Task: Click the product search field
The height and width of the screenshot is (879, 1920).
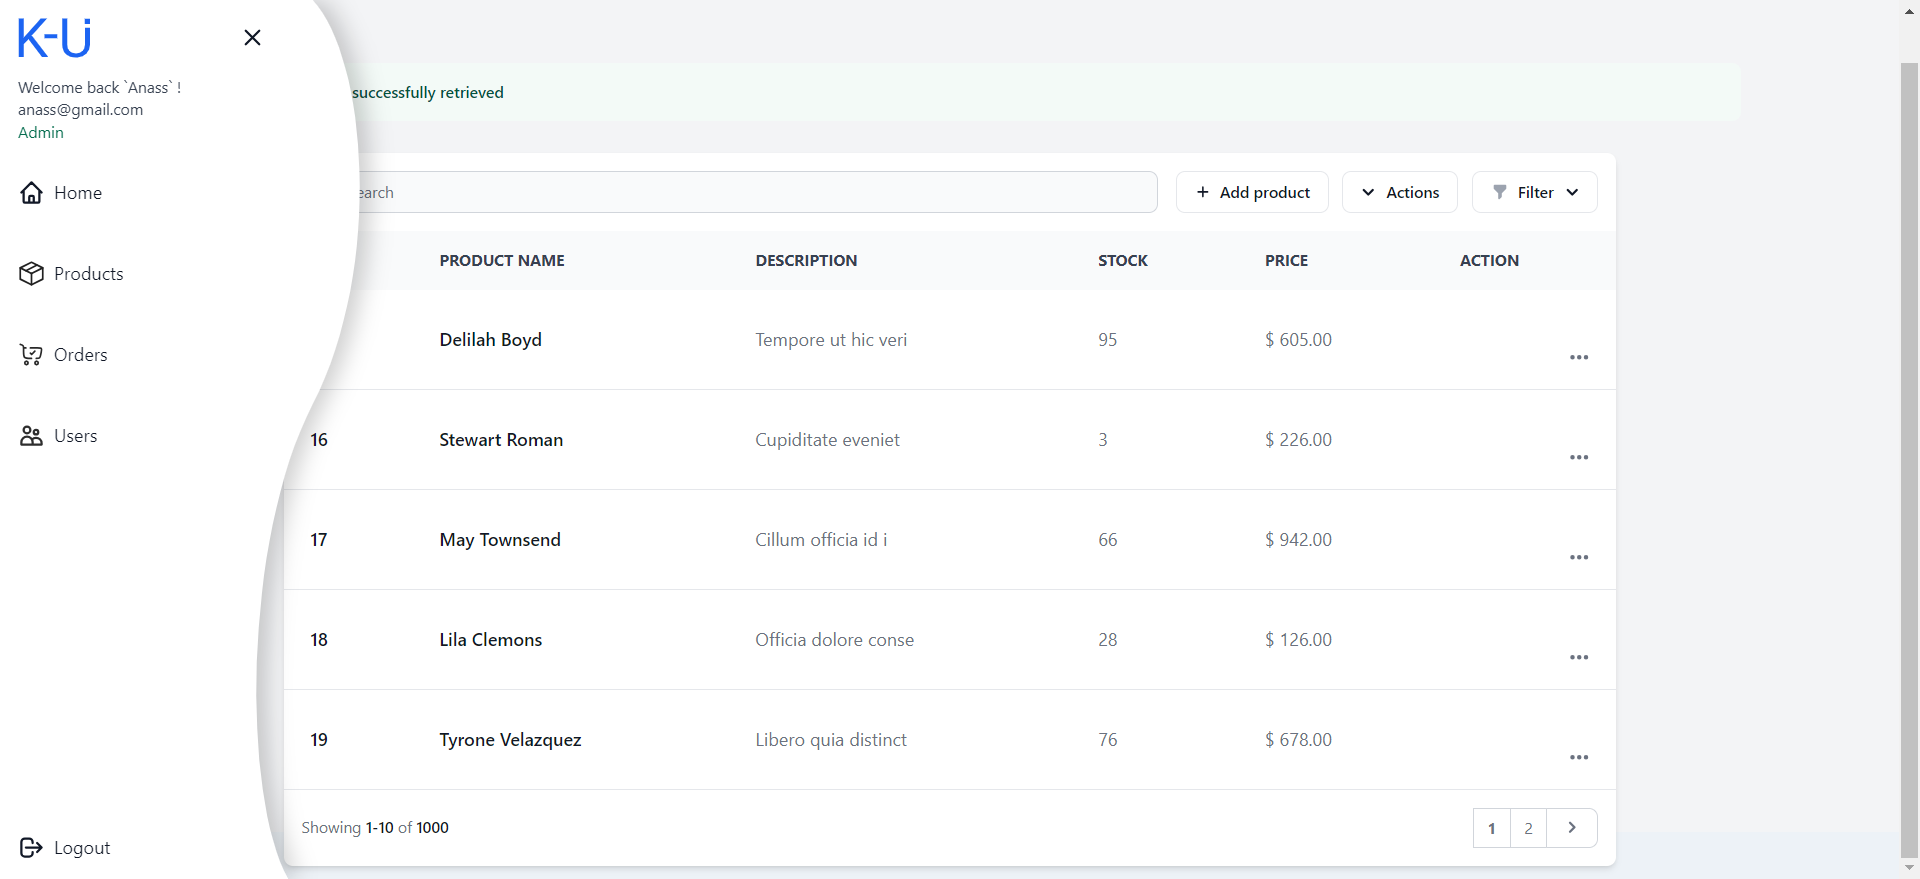Action: (x=750, y=192)
